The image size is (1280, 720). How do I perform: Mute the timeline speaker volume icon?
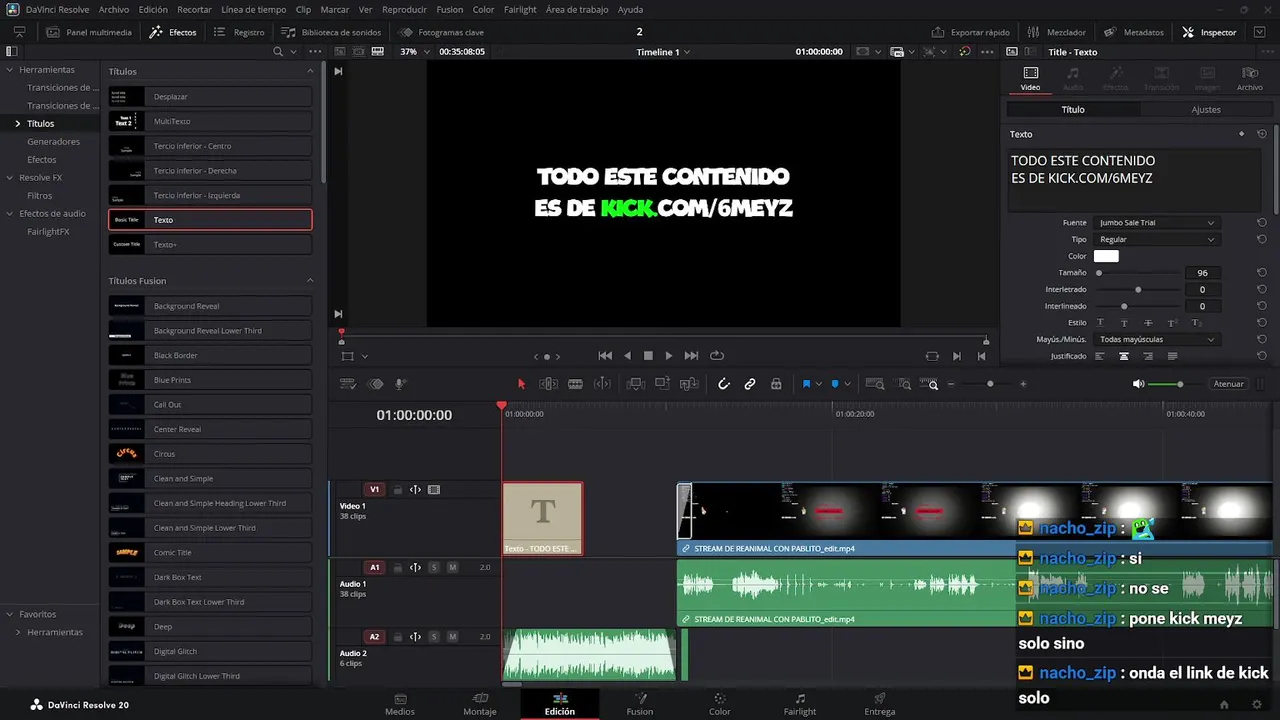1138,384
